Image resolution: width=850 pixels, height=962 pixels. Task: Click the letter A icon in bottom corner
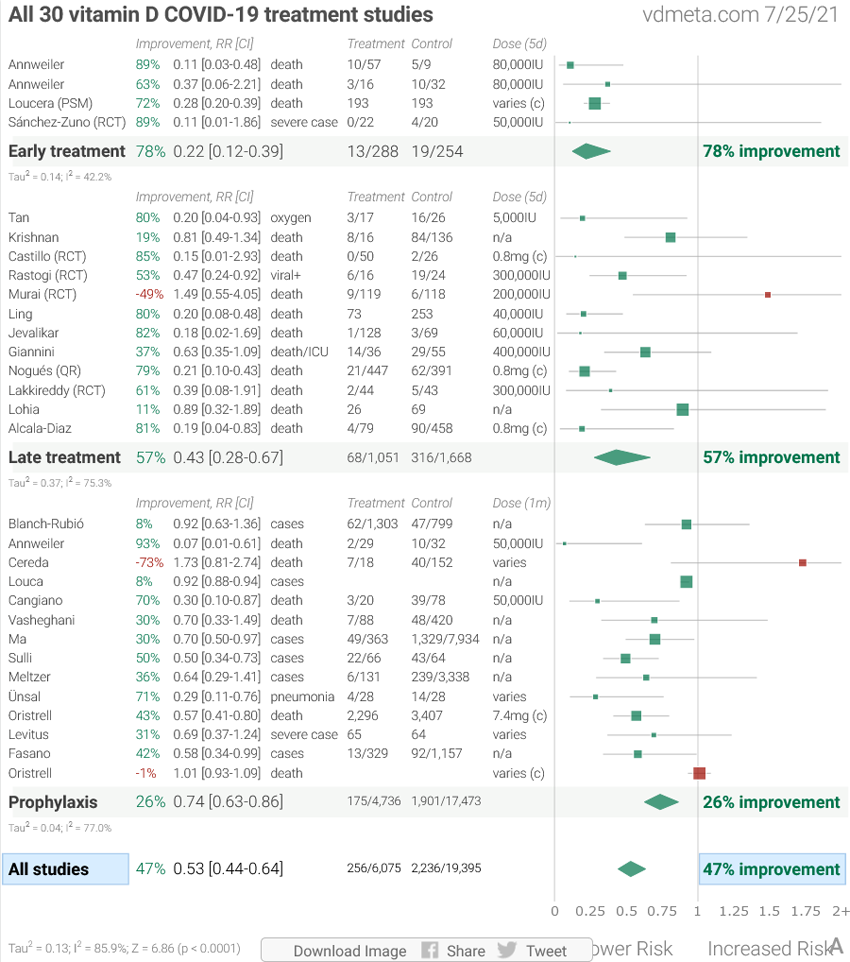836,946
